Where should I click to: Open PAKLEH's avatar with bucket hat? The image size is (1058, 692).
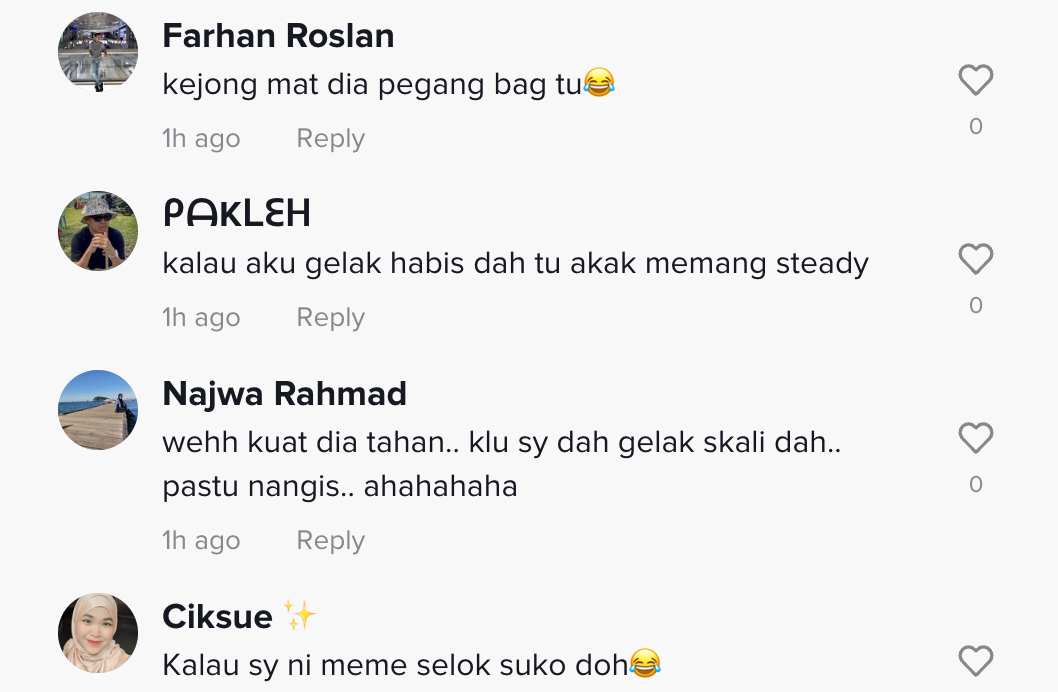coord(98,231)
